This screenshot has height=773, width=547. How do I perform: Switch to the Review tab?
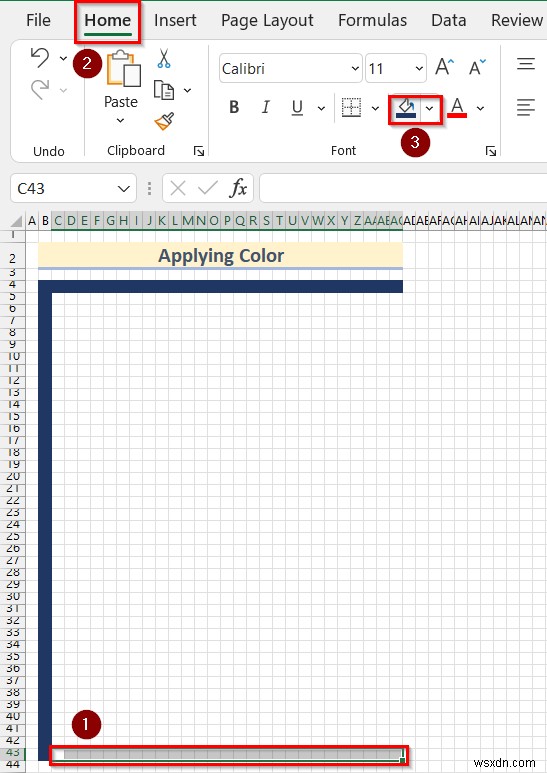tap(517, 20)
